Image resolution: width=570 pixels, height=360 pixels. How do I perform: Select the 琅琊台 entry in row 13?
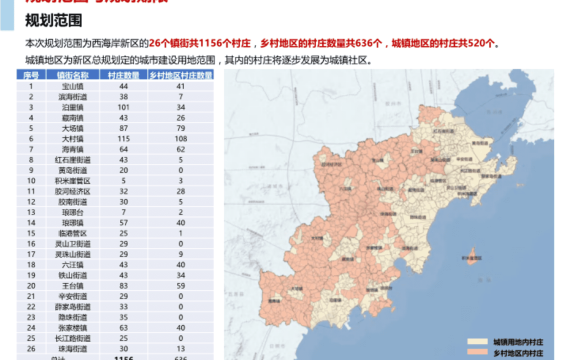coord(73,212)
